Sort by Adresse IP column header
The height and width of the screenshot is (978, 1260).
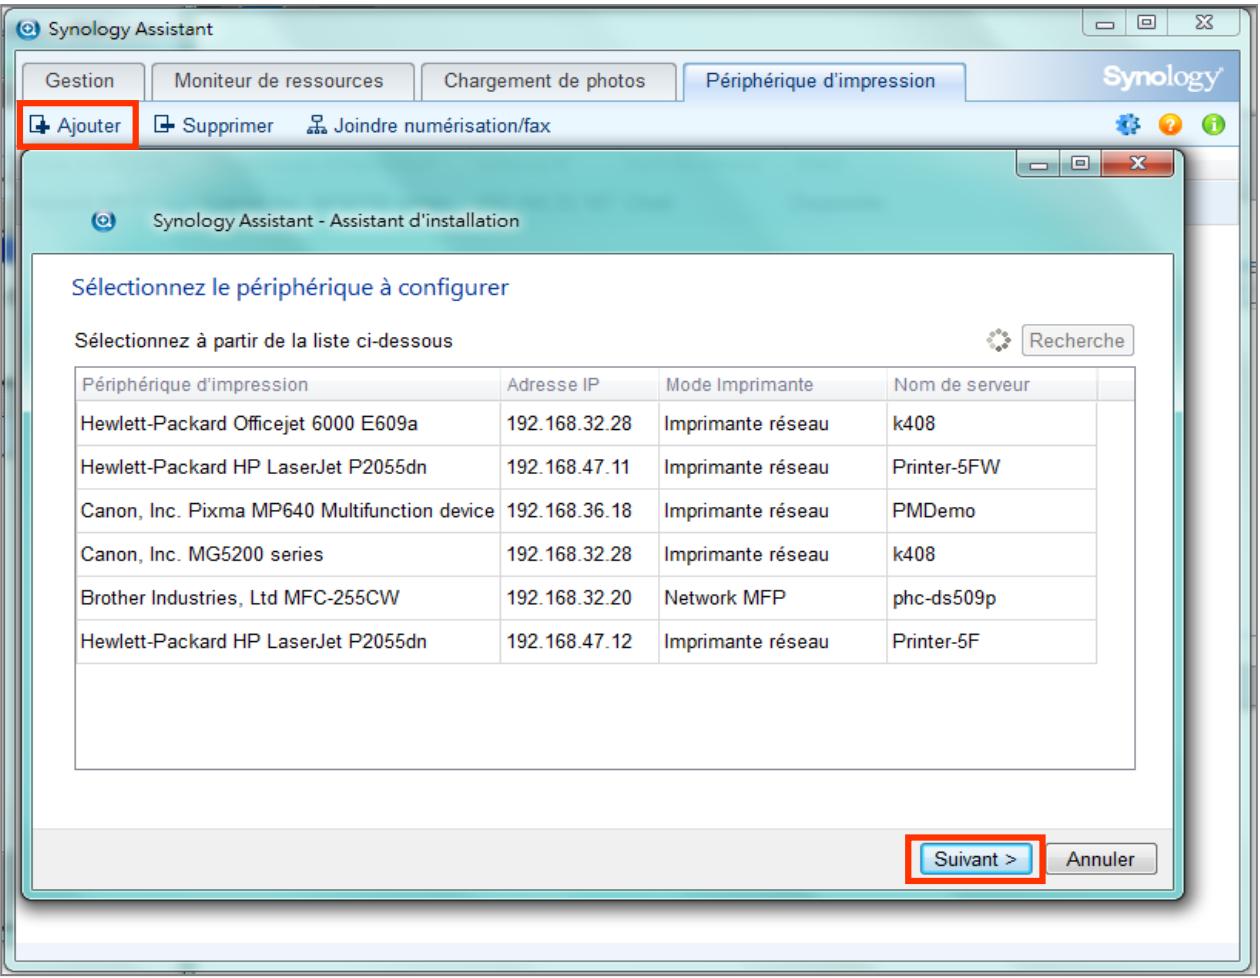(579, 384)
